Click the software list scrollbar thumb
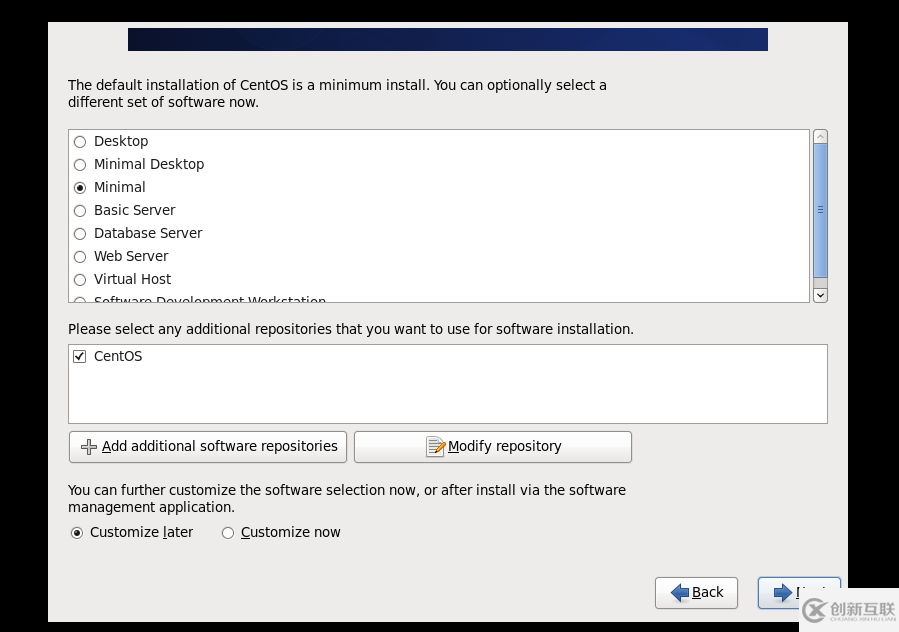 point(820,210)
